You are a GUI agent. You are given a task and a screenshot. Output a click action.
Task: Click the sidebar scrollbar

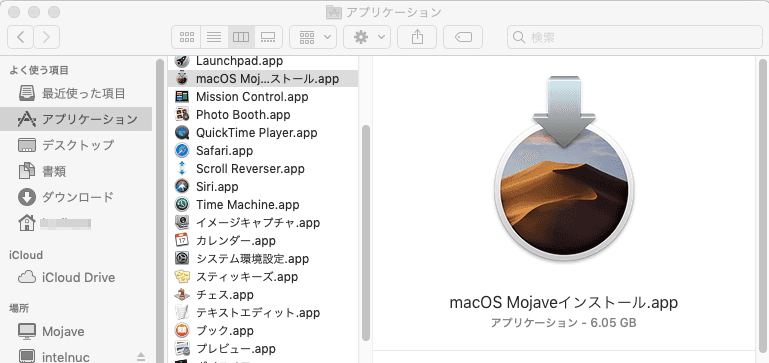(x=160, y=211)
